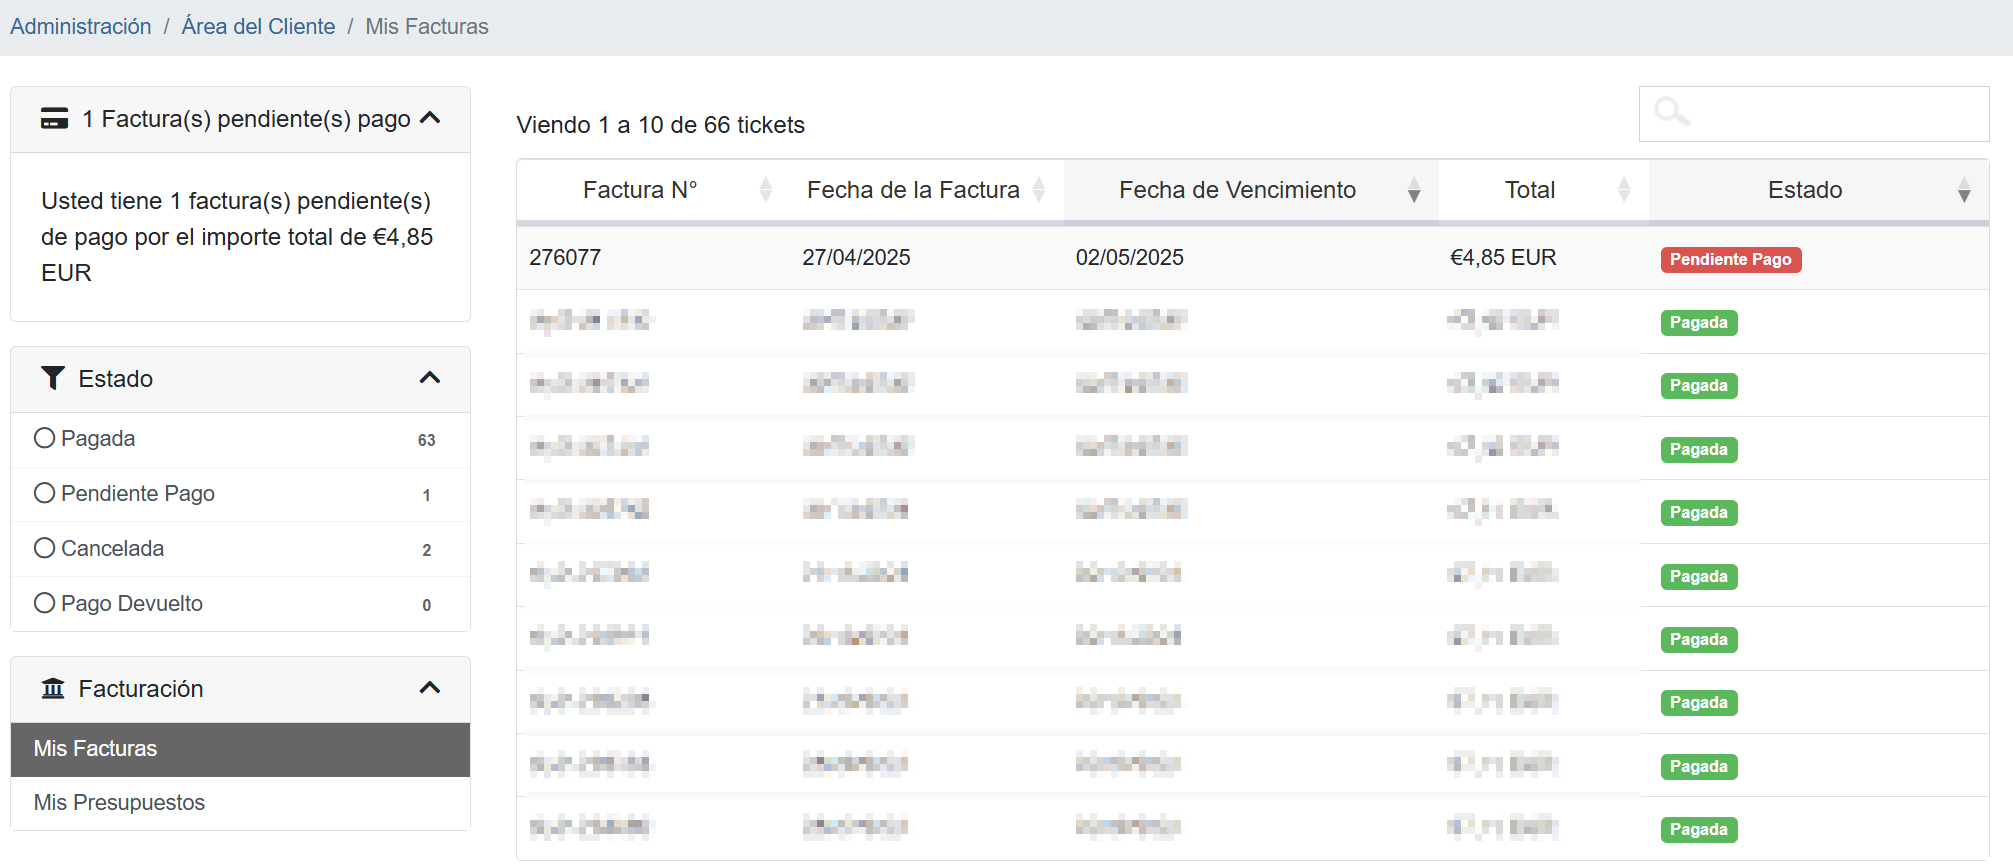Click the credit card icon for pending invoices
The height and width of the screenshot is (868, 2013).
point(54,119)
